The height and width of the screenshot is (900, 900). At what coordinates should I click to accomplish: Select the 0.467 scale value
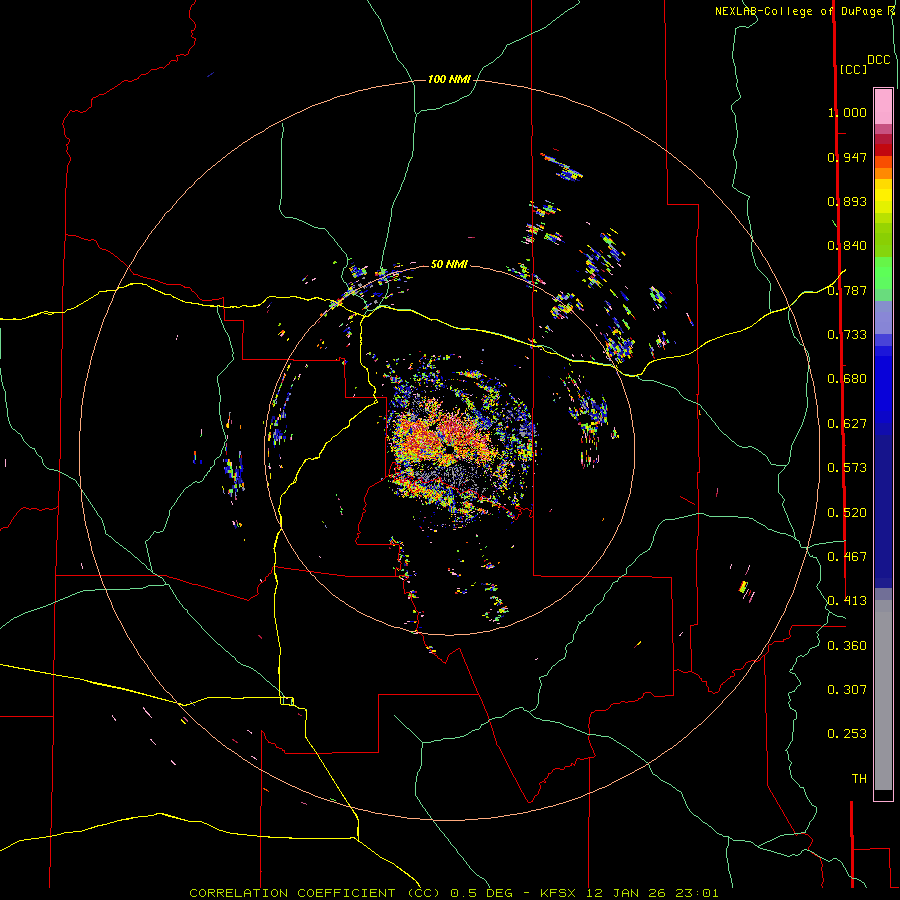coord(847,557)
